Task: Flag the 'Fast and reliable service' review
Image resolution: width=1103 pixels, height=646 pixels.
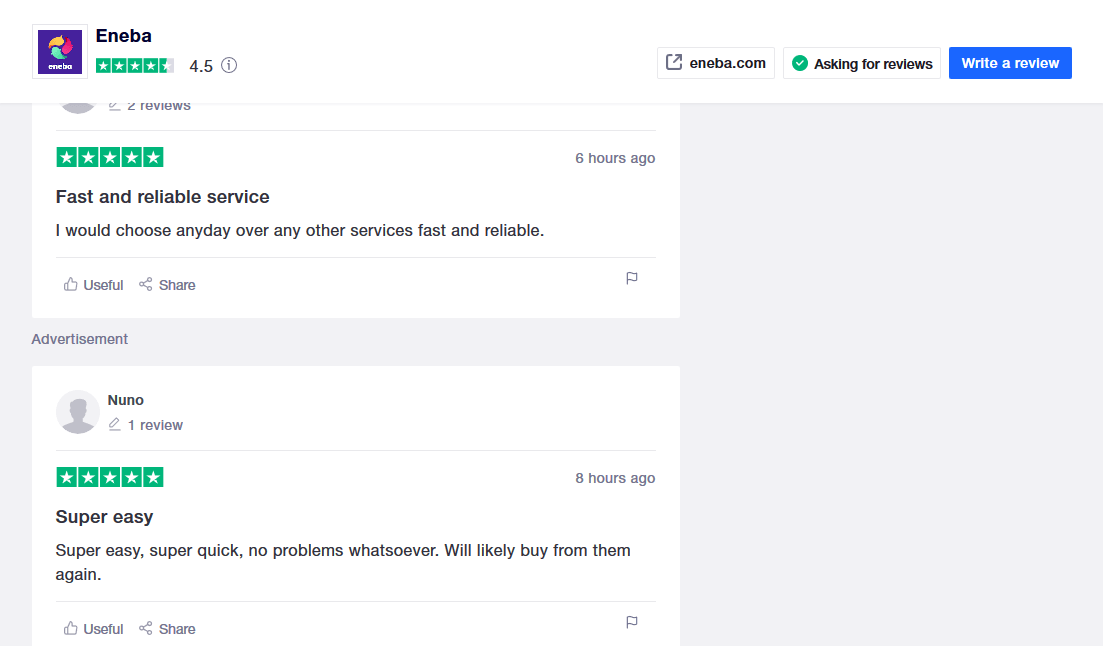Action: click(632, 278)
